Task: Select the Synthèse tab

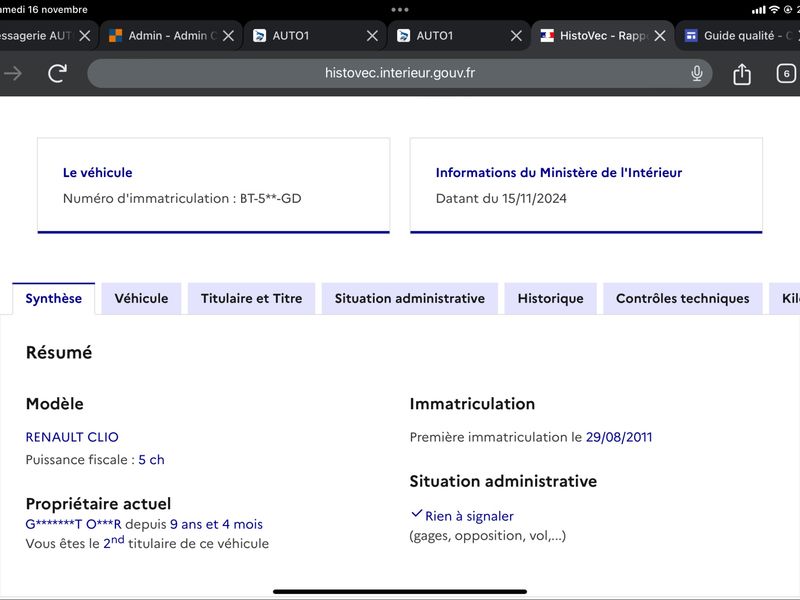Action: (x=54, y=298)
